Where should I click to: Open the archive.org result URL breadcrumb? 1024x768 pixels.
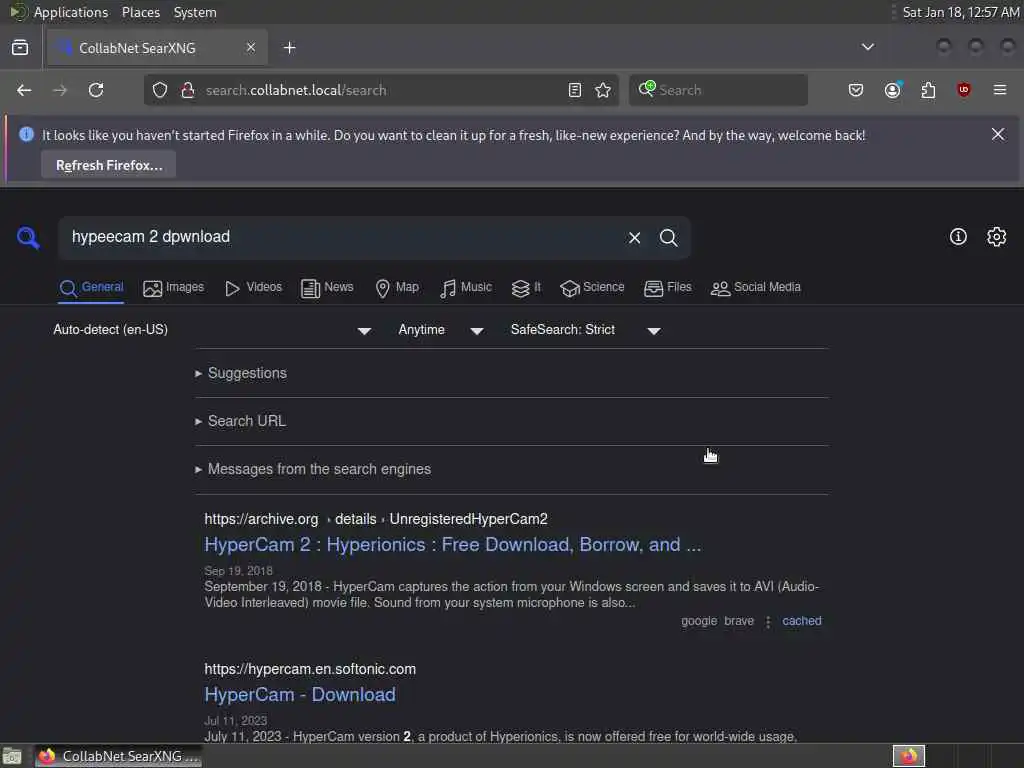click(x=376, y=519)
